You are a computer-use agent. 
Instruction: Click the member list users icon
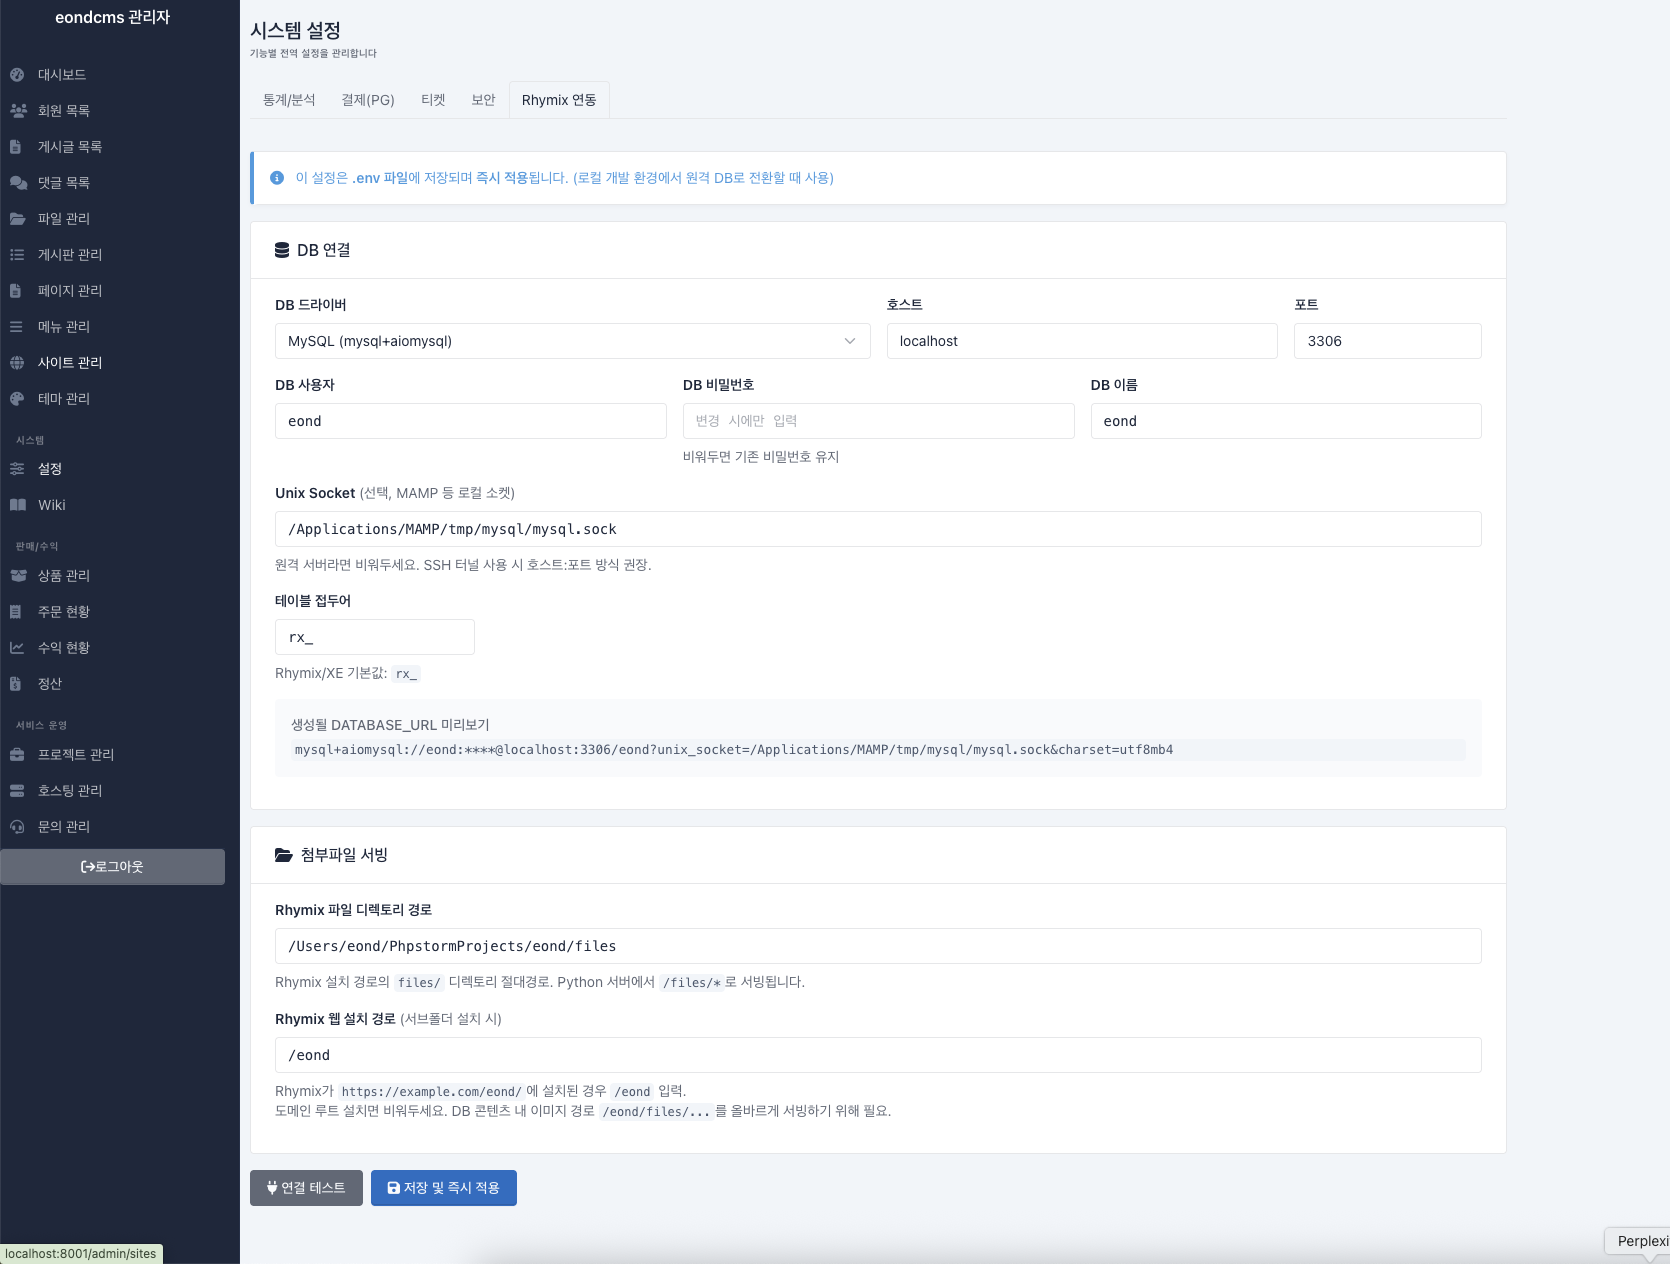click(18, 111)
